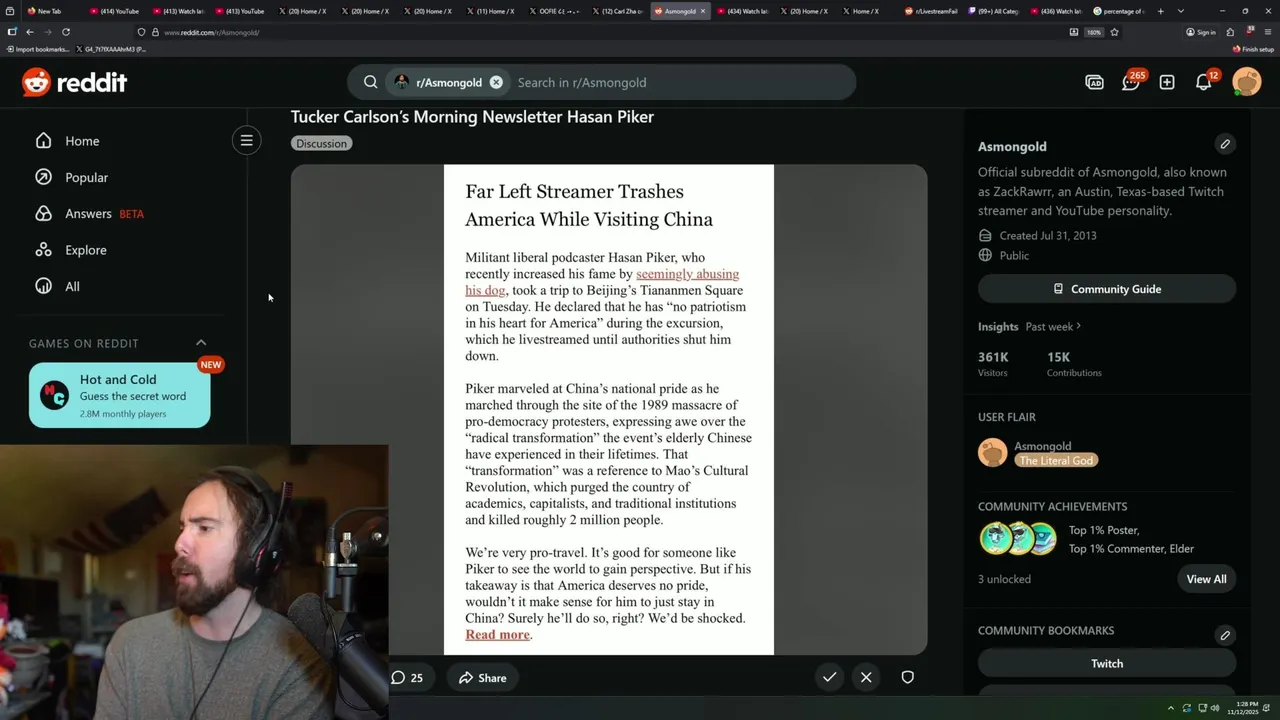Image resolution: width=1280 pixels, height=720 pixels.
Task: Bookmark the page with the star icon
Action: click(x=1114, y=32)
